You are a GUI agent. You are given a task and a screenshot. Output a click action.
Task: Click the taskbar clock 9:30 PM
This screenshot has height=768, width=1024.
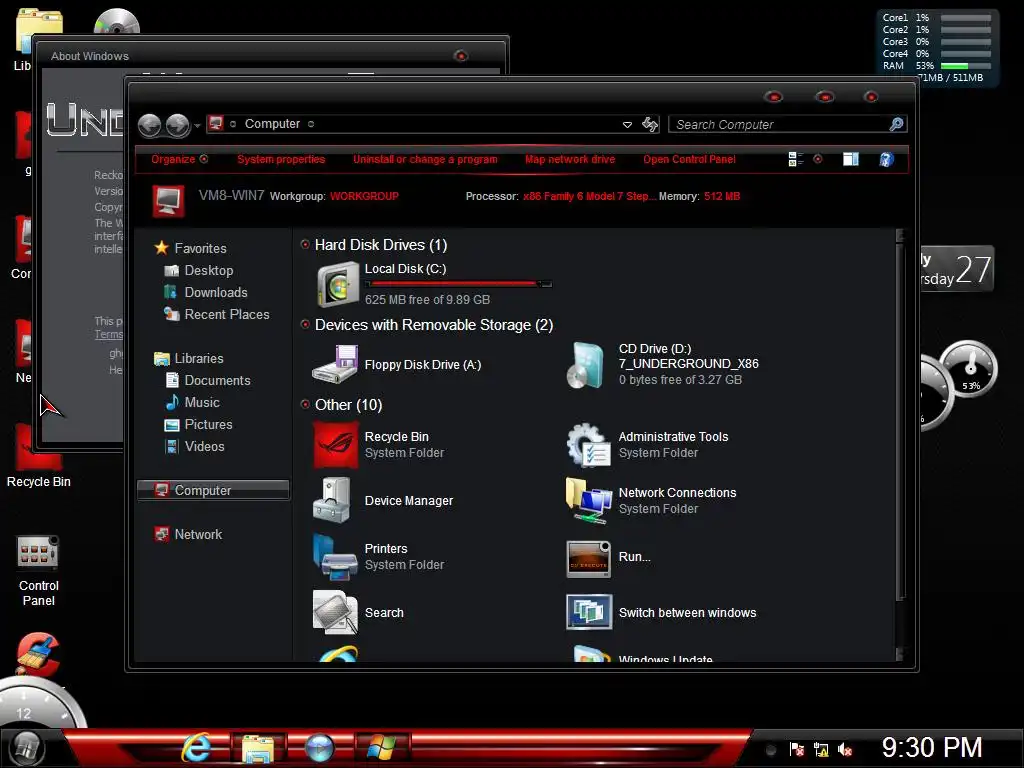[932, 748]
